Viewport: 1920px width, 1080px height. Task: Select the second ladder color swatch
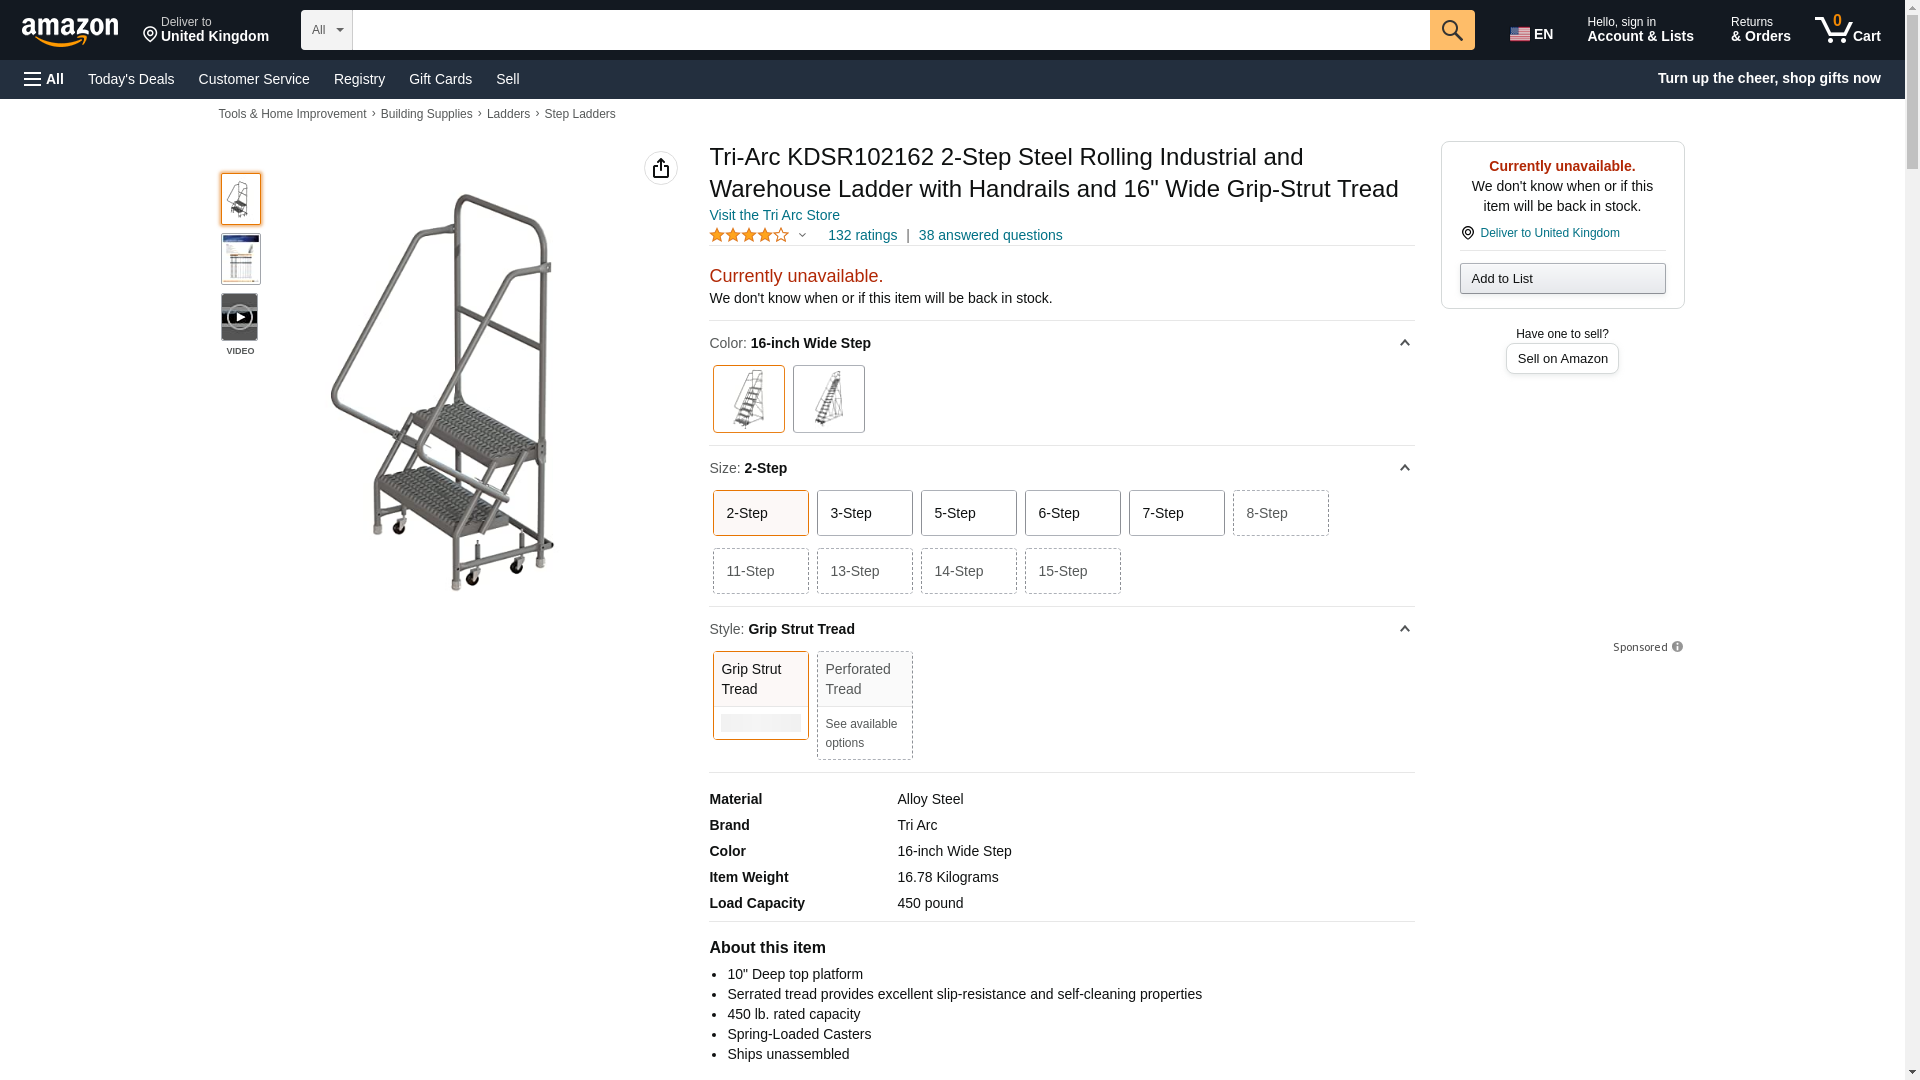[x=828, y=399]
